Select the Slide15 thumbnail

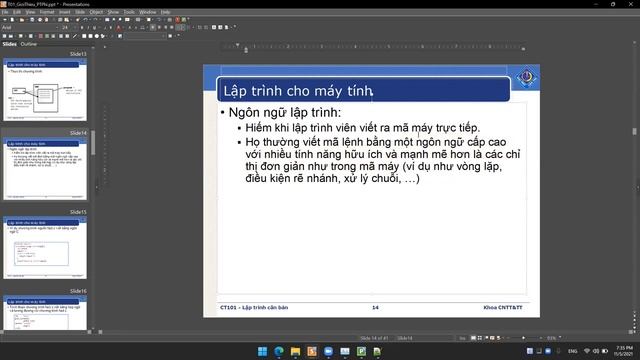pos(45,248)
